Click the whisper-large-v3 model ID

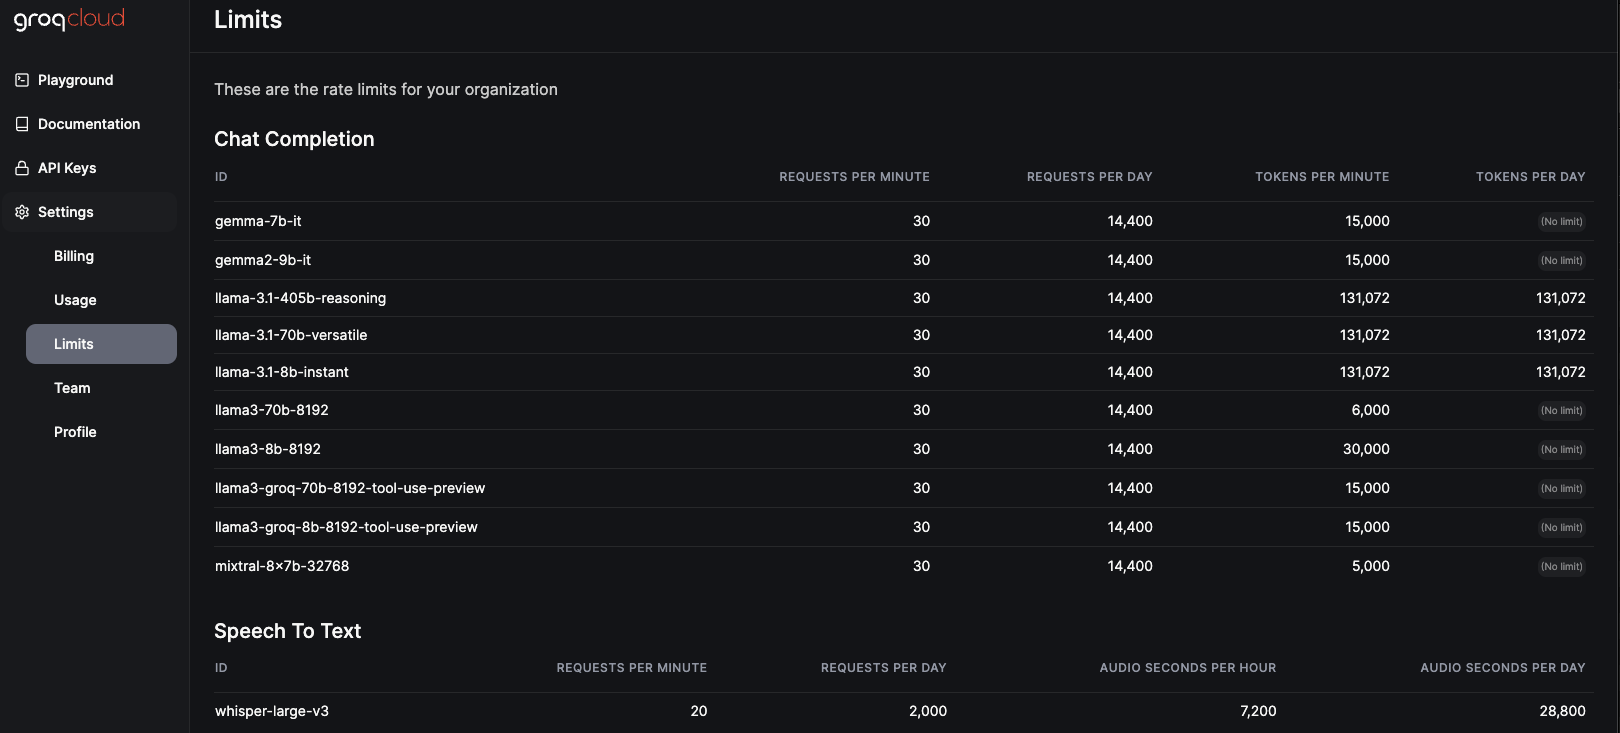tap(272, 711)
